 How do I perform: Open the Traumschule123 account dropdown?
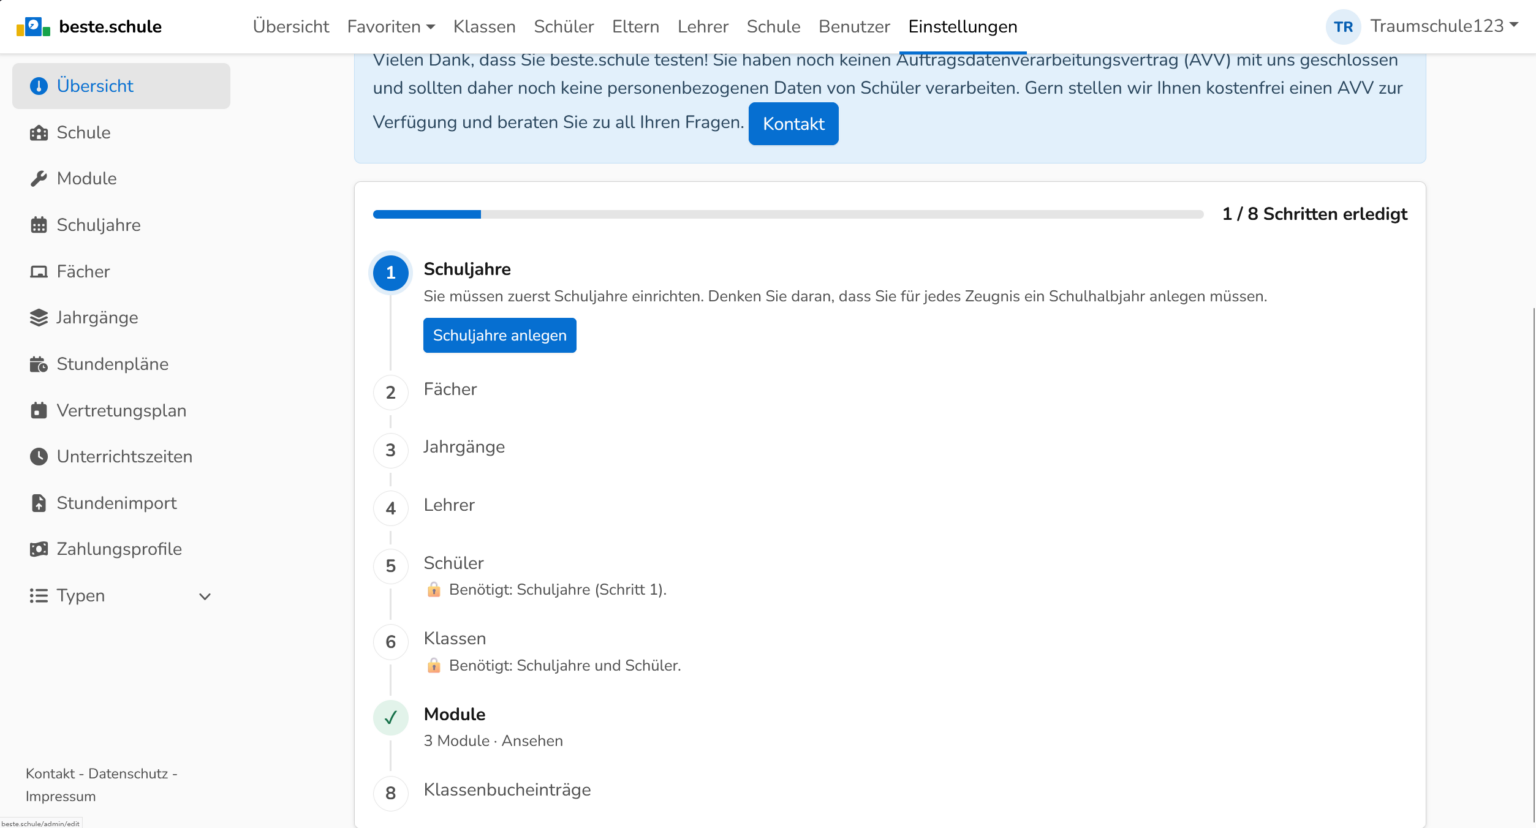[x=1444, y=27]
